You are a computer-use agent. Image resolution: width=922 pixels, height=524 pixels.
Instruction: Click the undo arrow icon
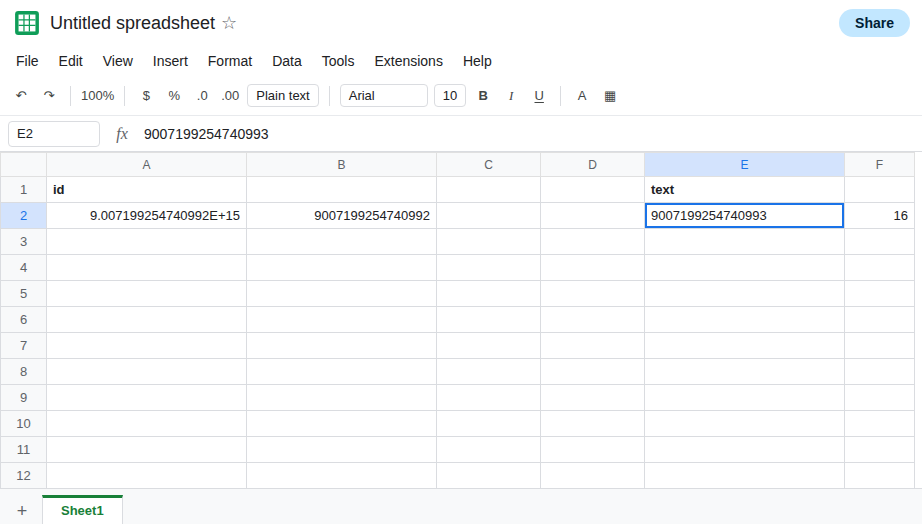22,95
